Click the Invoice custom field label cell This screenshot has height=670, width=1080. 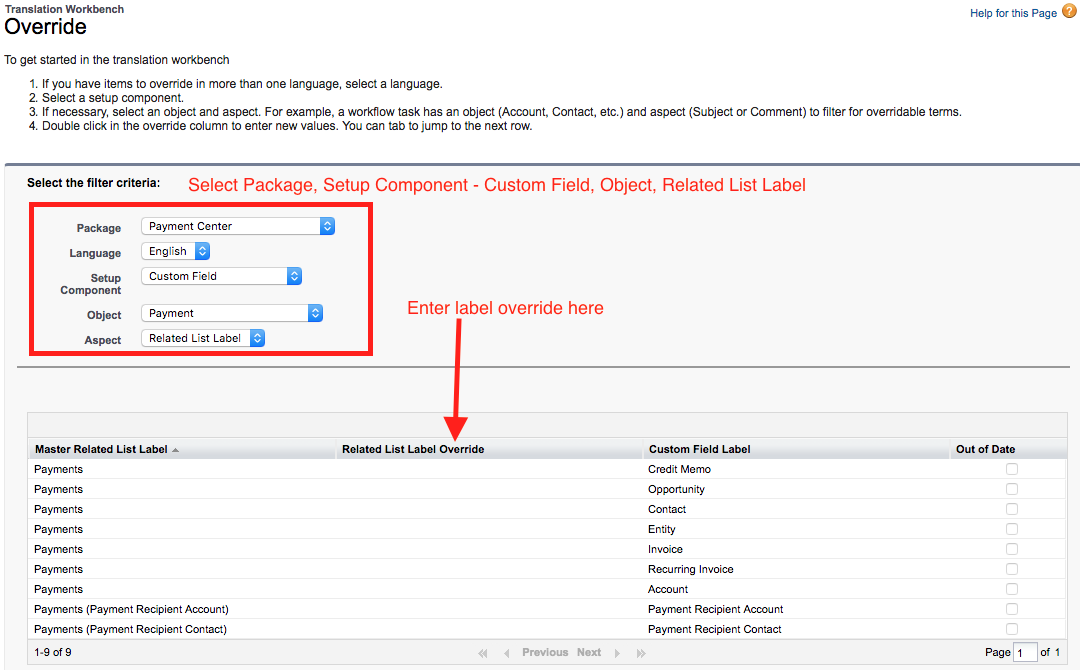665,549
